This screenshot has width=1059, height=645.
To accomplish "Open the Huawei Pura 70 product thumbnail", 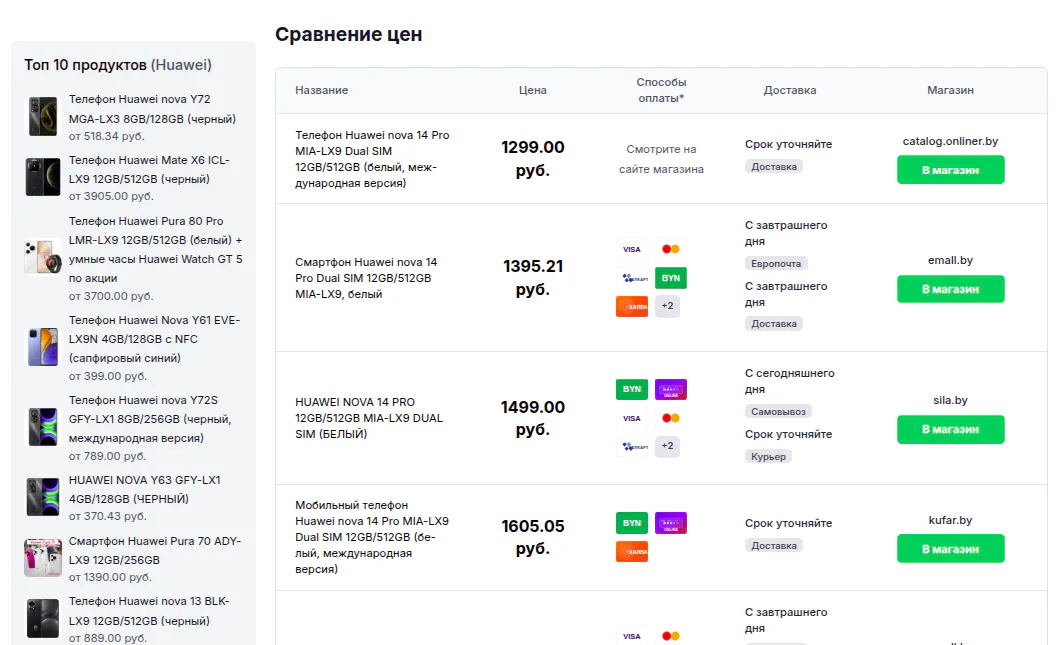I will click(43, 558).
